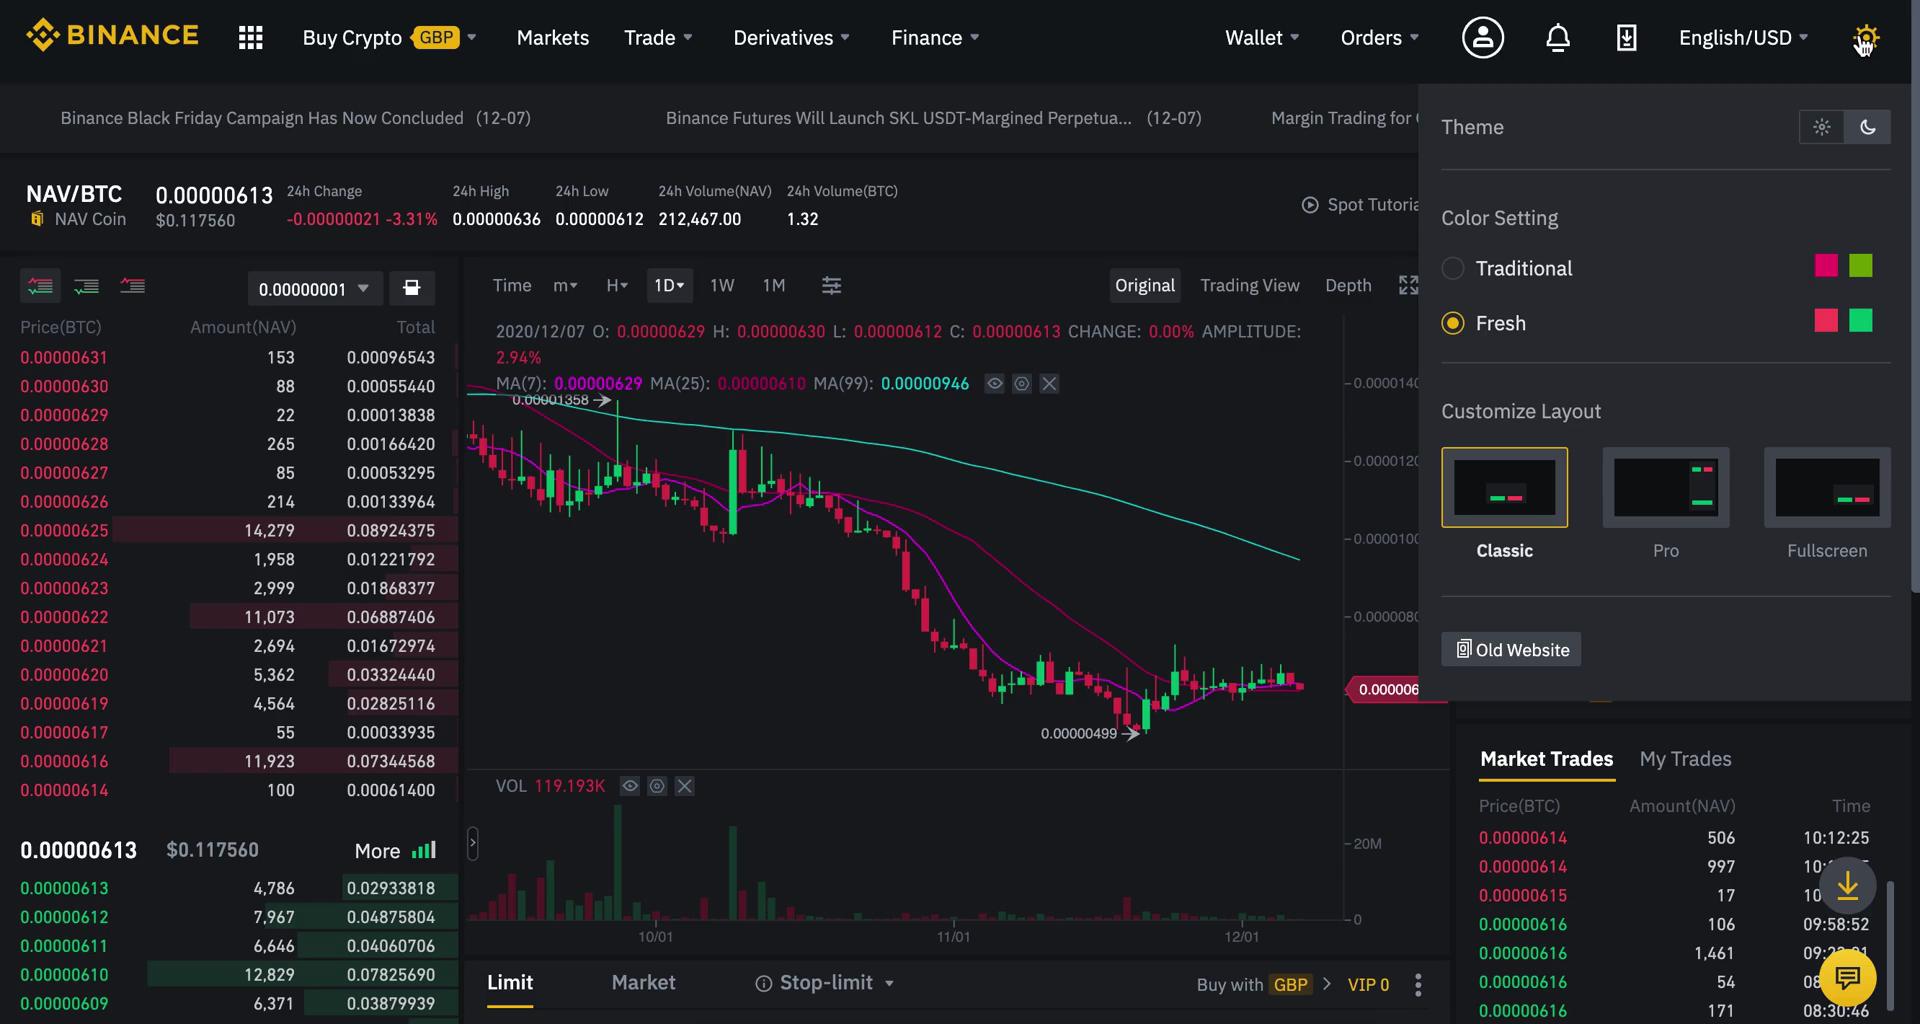This screenshot has height=1024, width=1920.
Task: Open the hours interval dropdown
Action: (617, 285)
